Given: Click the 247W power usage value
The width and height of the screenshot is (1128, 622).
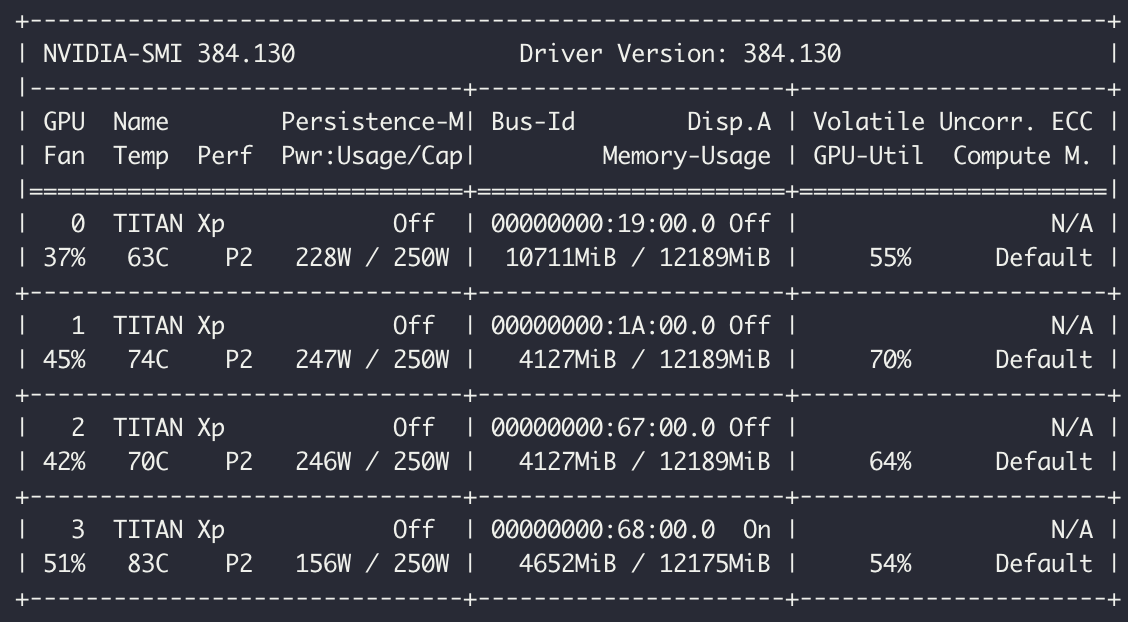Looking at the screenshot, I should click(323, 360).
